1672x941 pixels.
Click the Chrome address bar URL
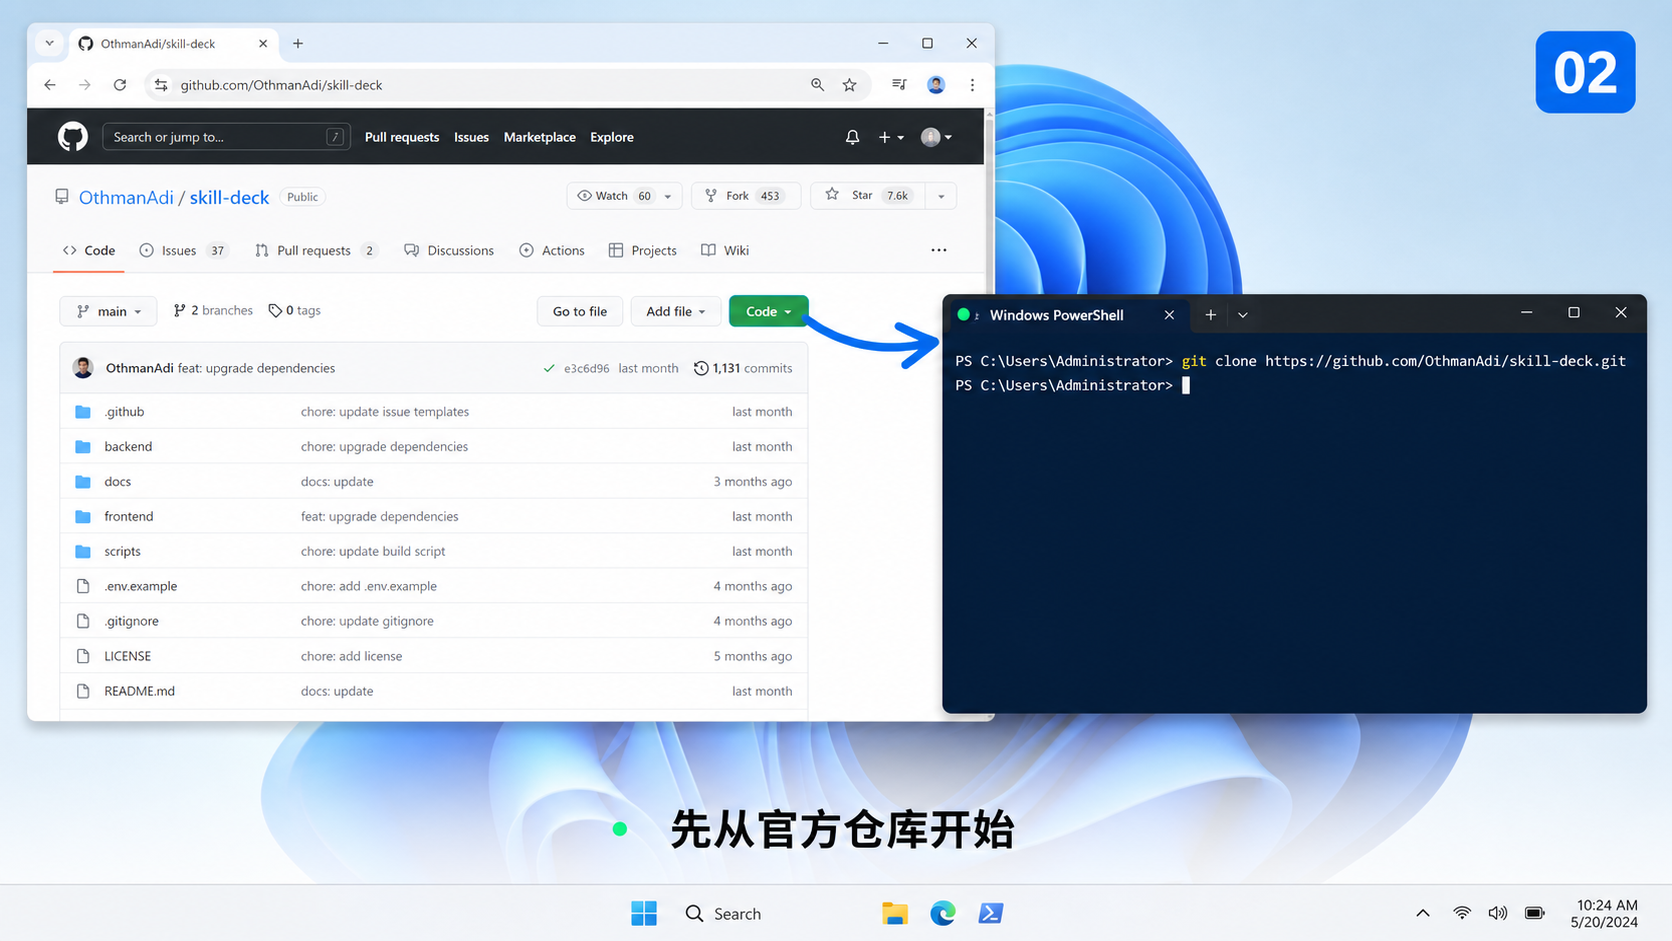pyautogui.click(x=281, y=85)
